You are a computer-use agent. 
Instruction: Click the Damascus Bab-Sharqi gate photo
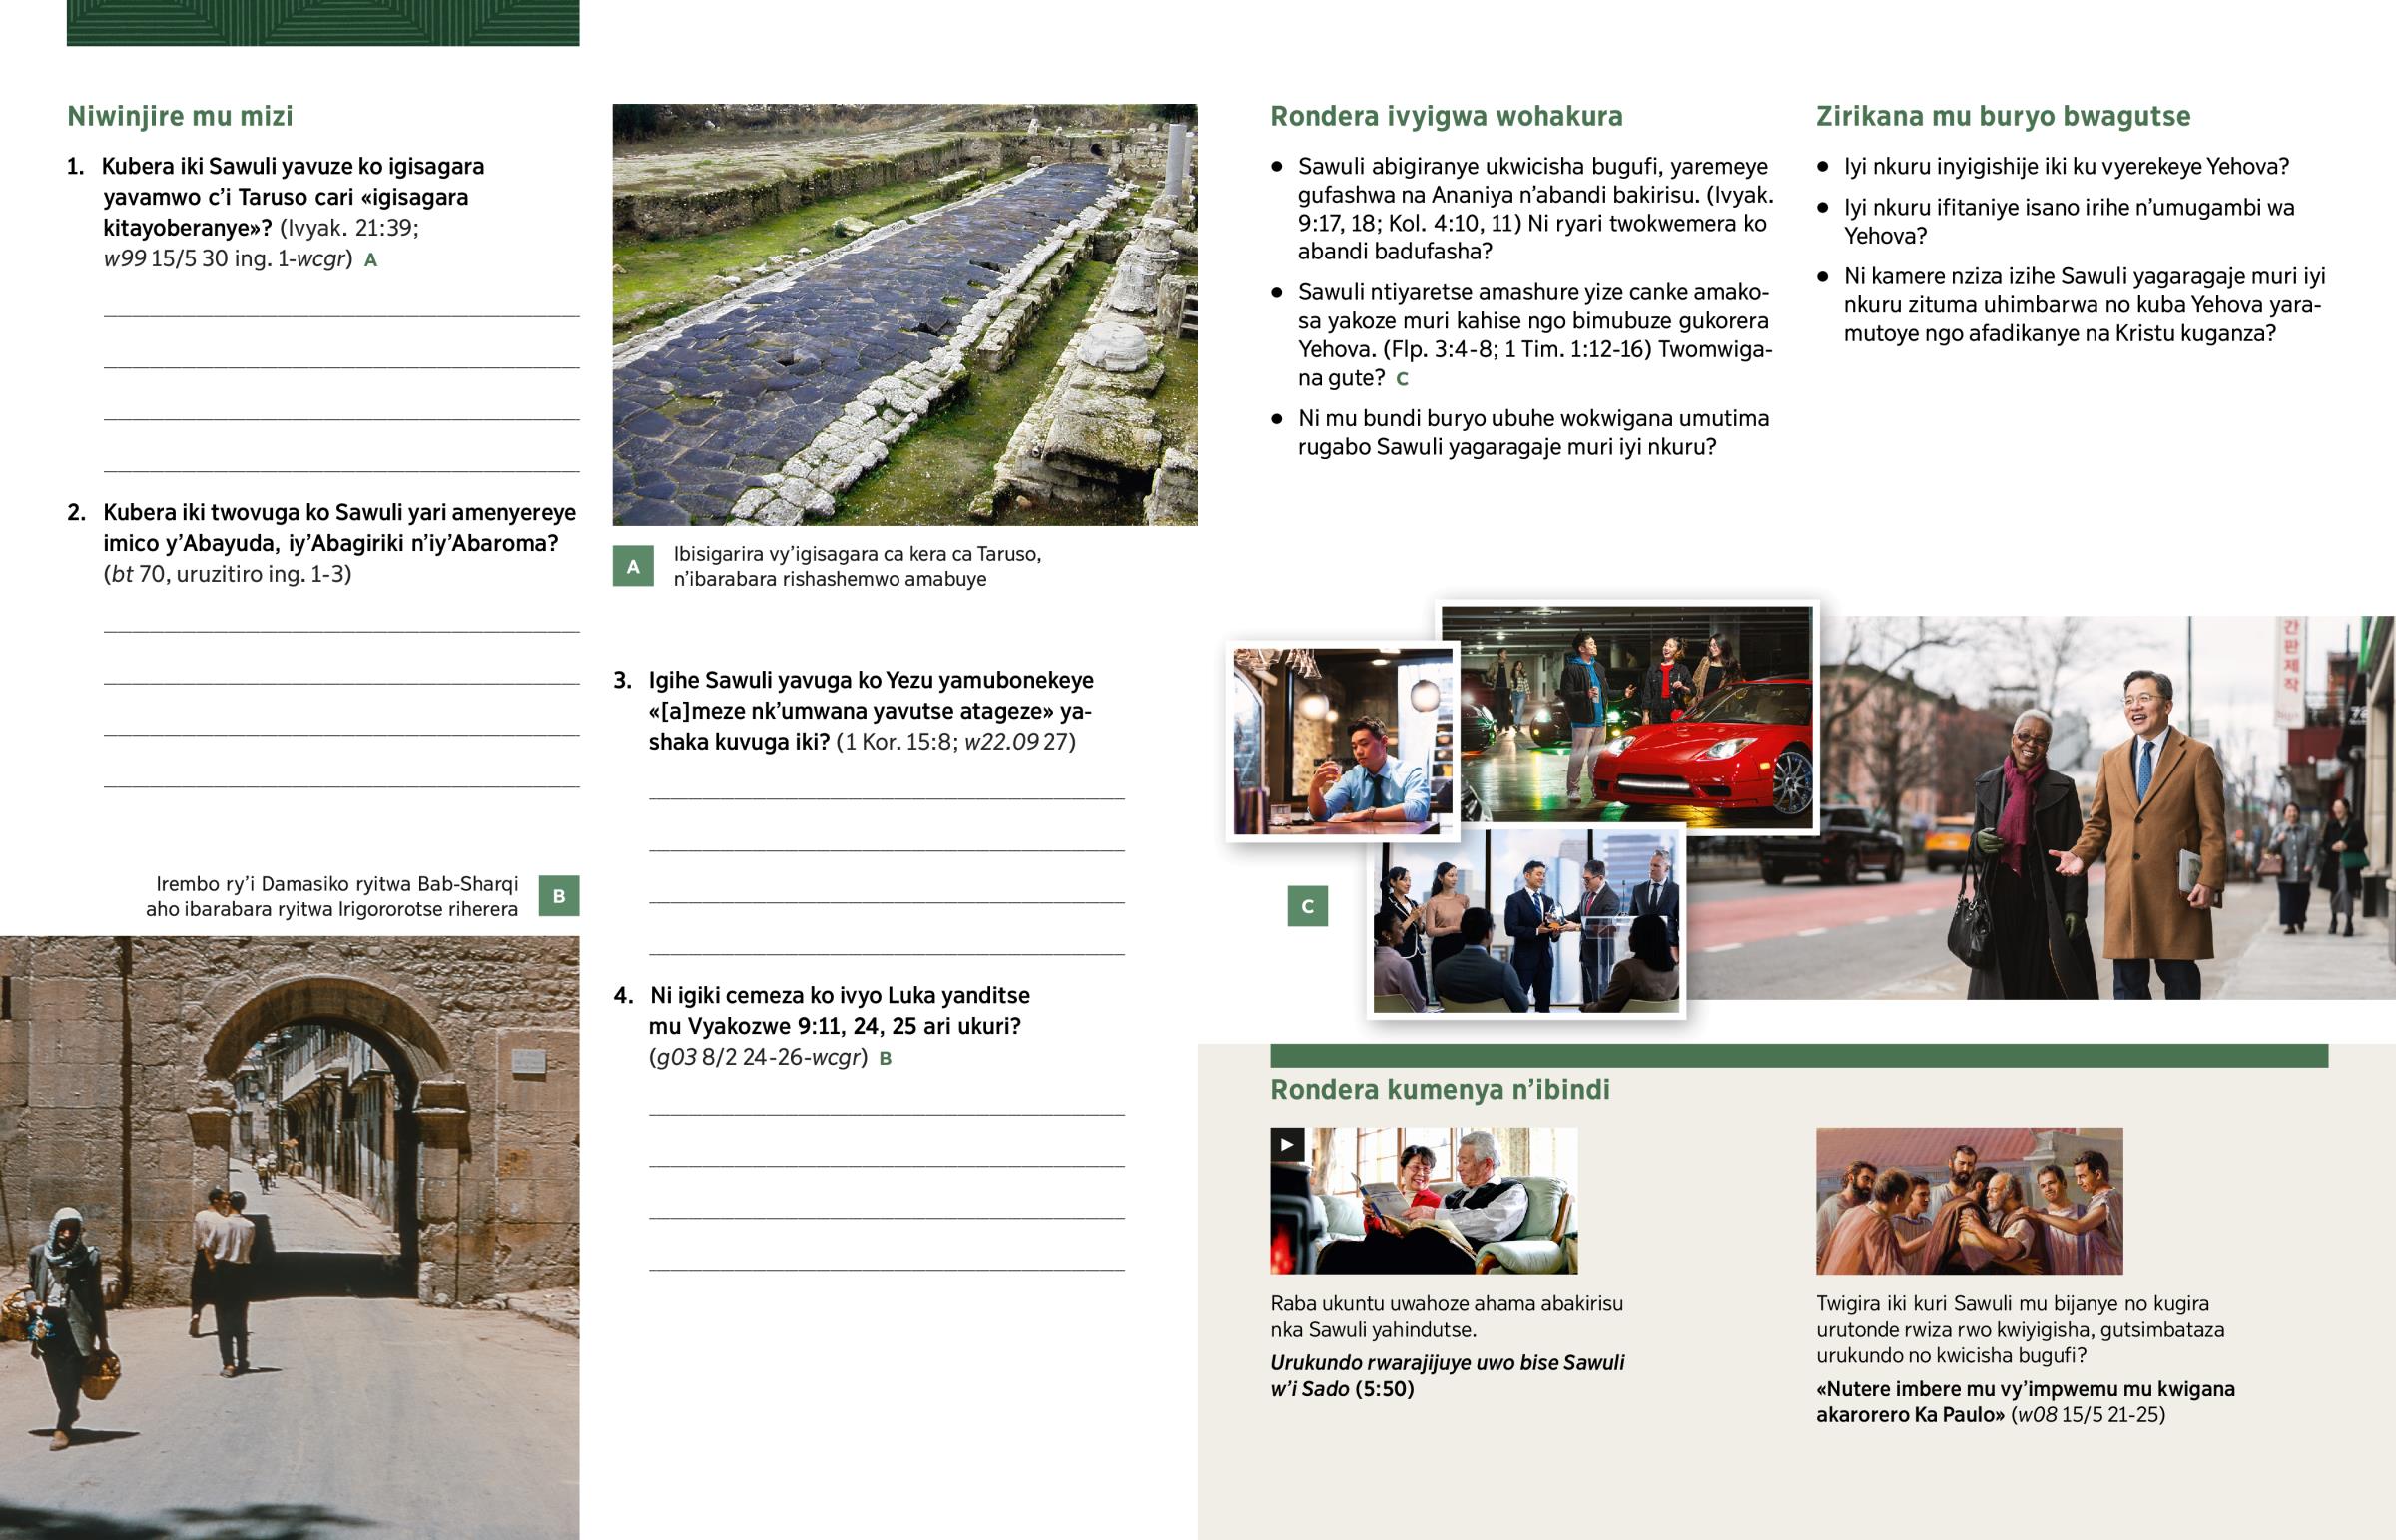[288, 1236]
